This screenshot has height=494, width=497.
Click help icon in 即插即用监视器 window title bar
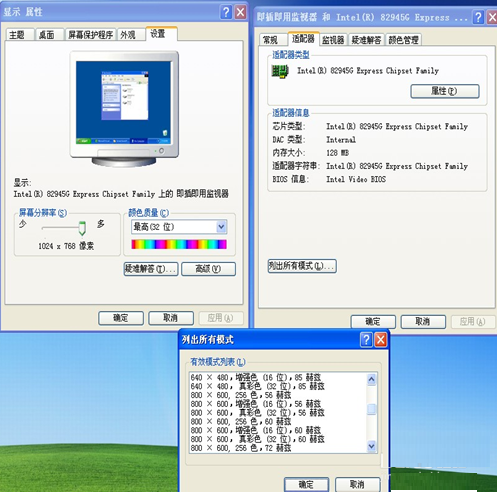[x=478, y=17]
